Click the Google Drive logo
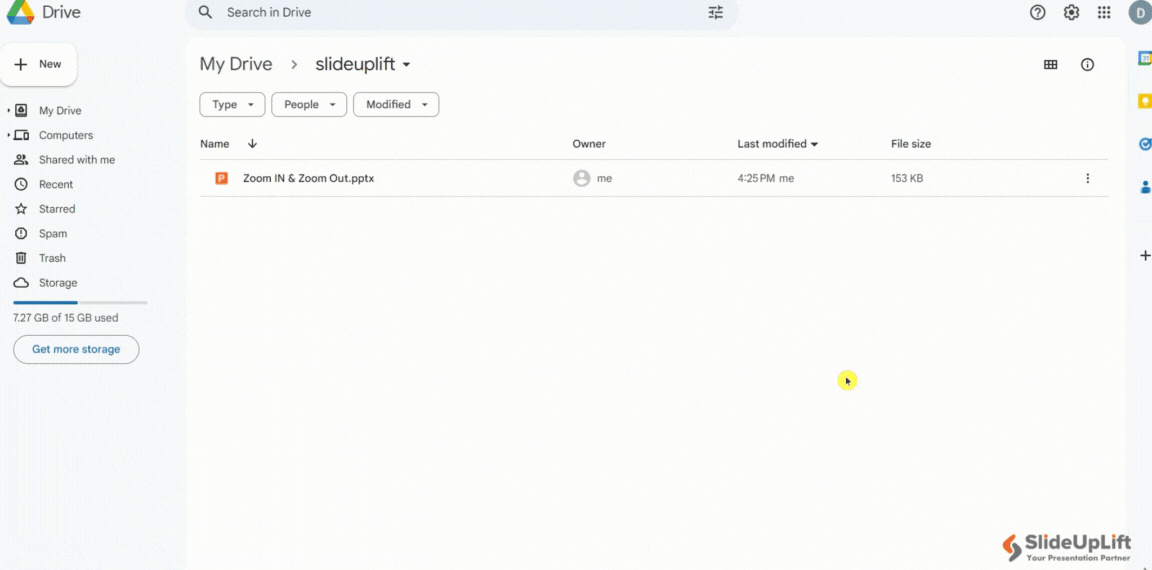1152x570 pixels. (21, 12)
